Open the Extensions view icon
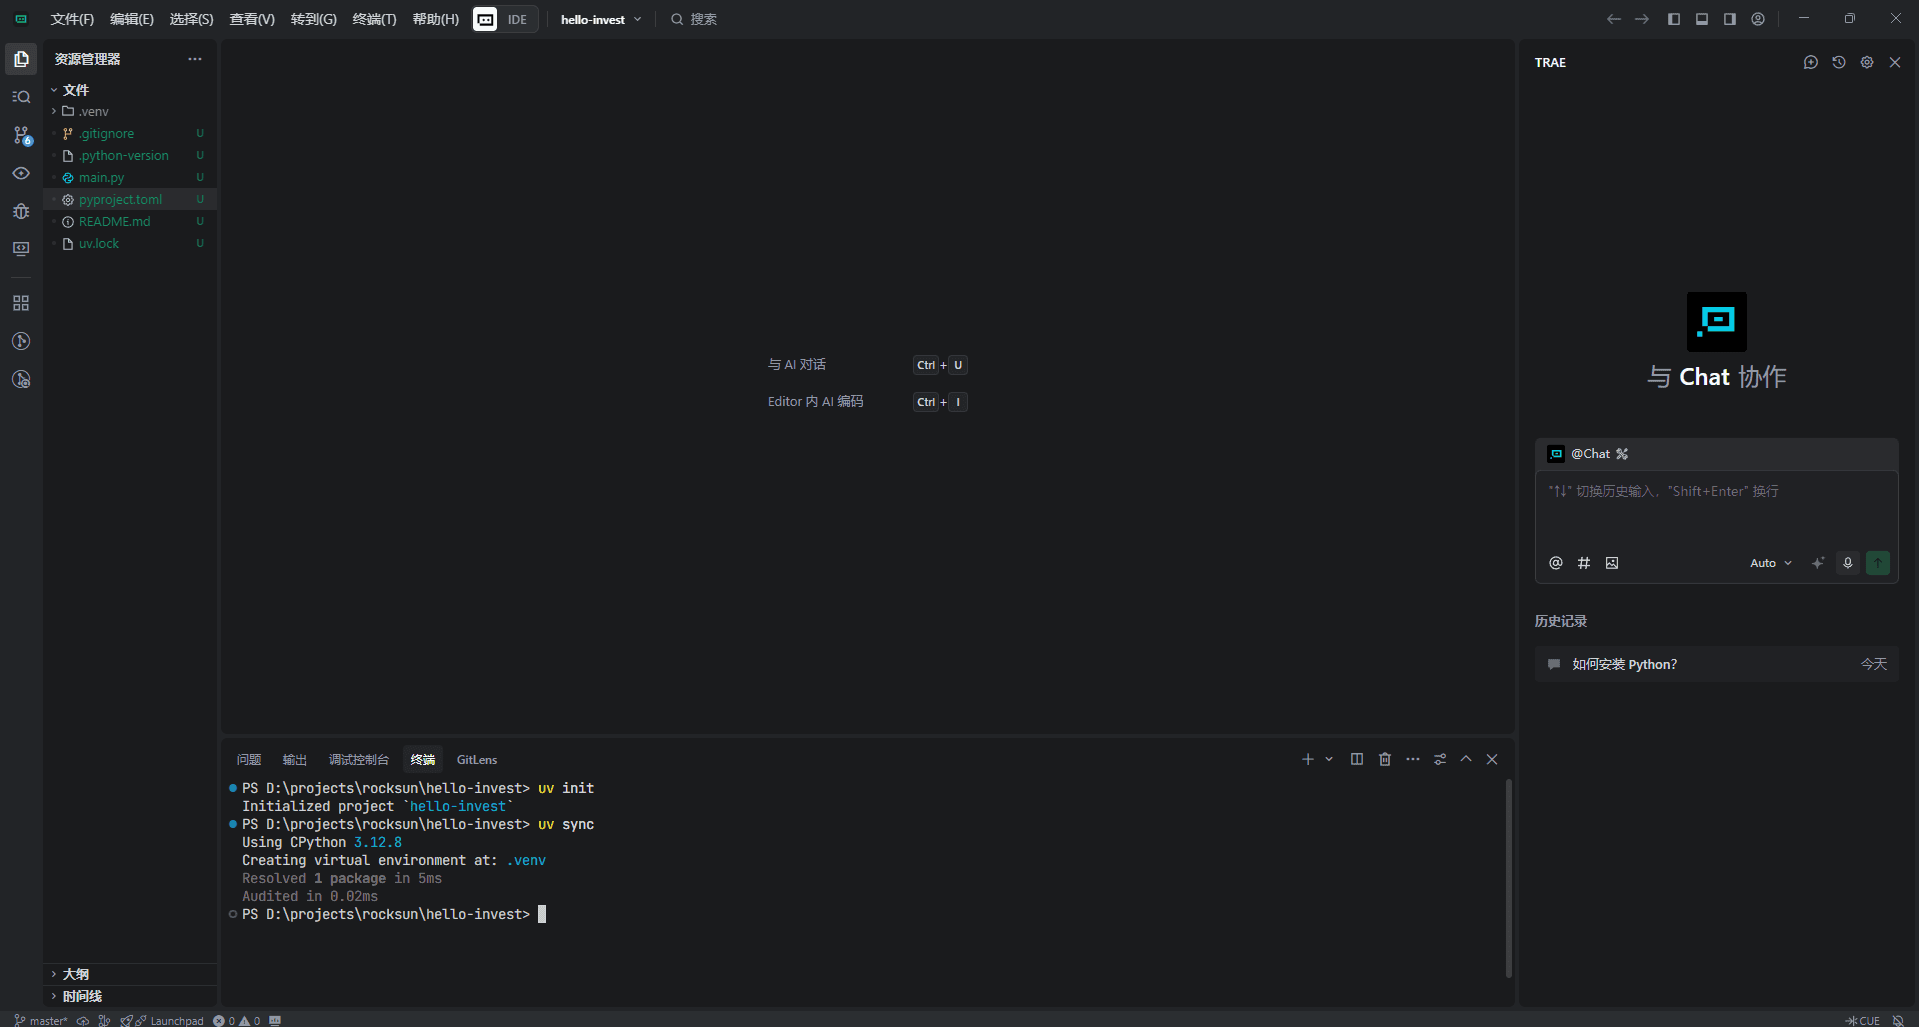The width and height of the screenshot is (1919, 1027). [21, 303]
